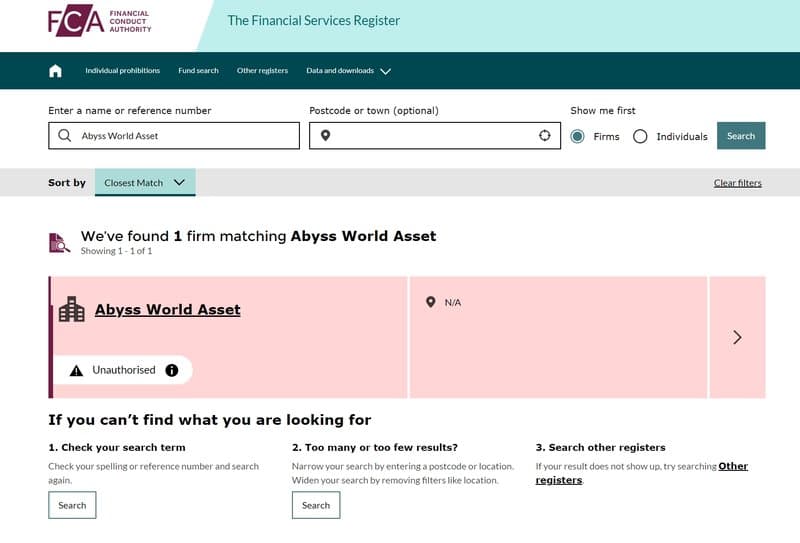Follow the Other registers link in step 3
The height and width of the screenshot is (543, 800).
pyautogui.click(x=641, y=473)
